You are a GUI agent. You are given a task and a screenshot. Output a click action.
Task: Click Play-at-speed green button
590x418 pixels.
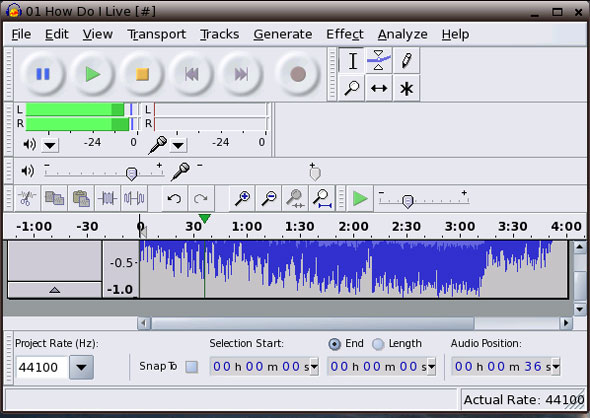point(360,198)
